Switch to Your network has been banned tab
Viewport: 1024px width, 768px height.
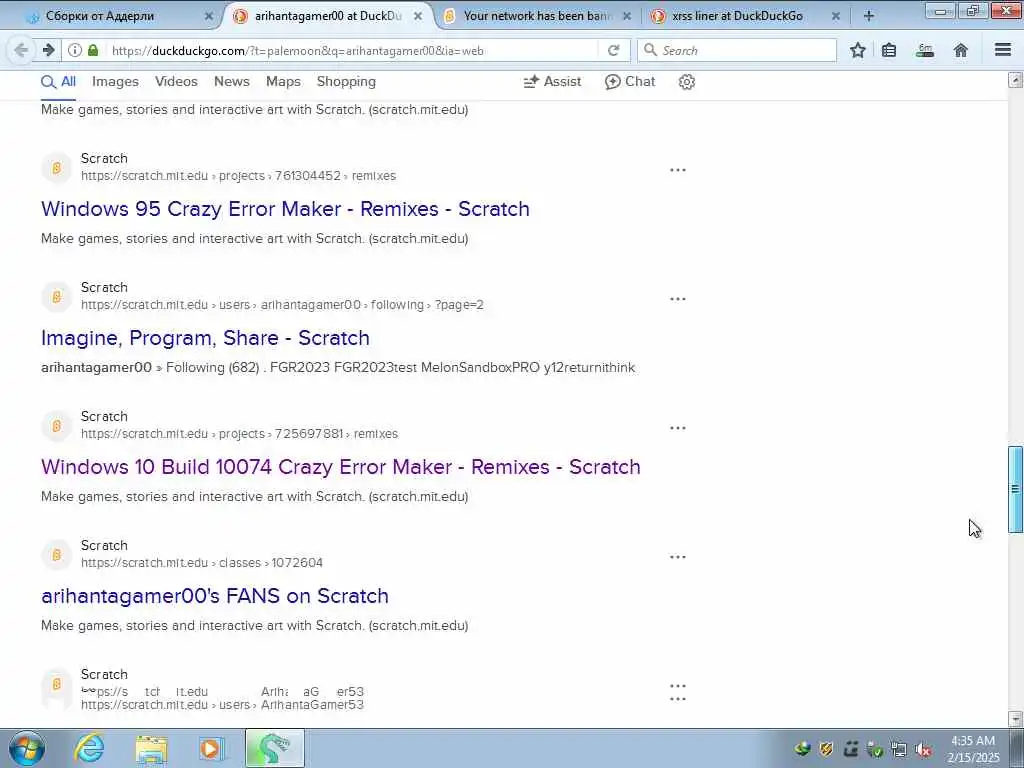pos(537,16)
